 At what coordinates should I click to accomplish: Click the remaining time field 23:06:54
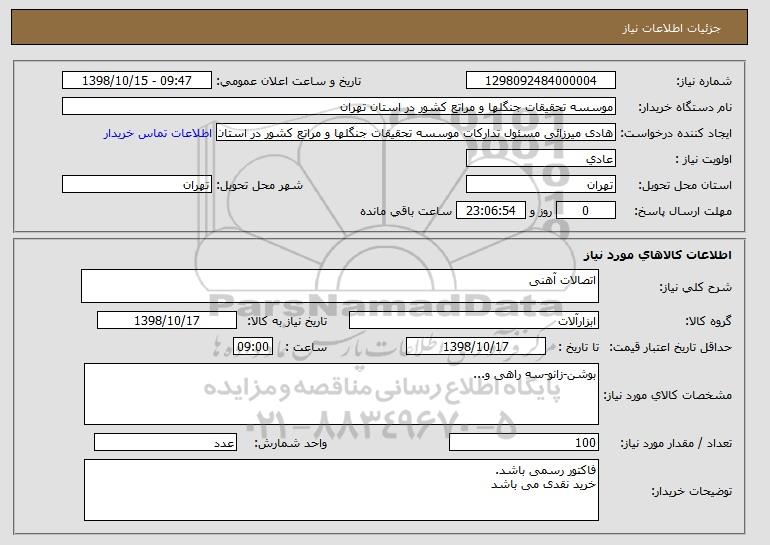(x=491, y=211)
